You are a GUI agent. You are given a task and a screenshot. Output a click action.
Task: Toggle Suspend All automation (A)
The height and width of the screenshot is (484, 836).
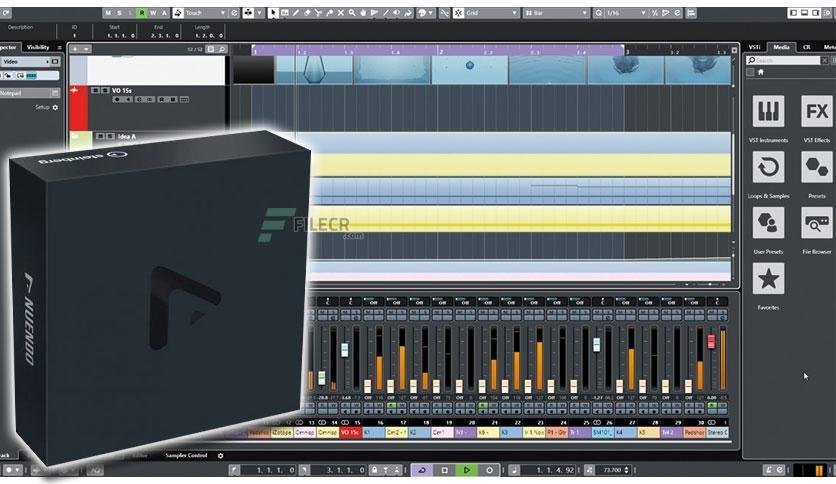(x=164, y=13)
